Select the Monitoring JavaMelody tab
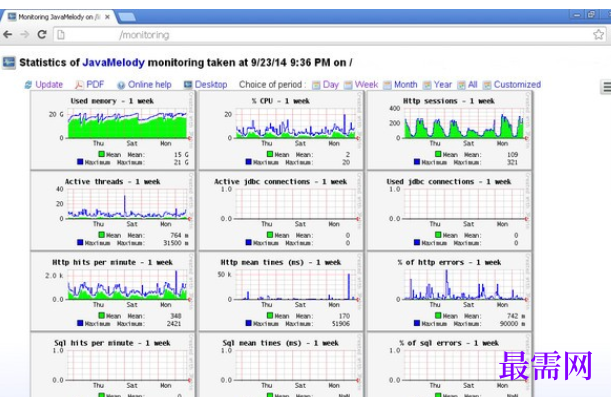611x397 pixels. pos(58,17)
